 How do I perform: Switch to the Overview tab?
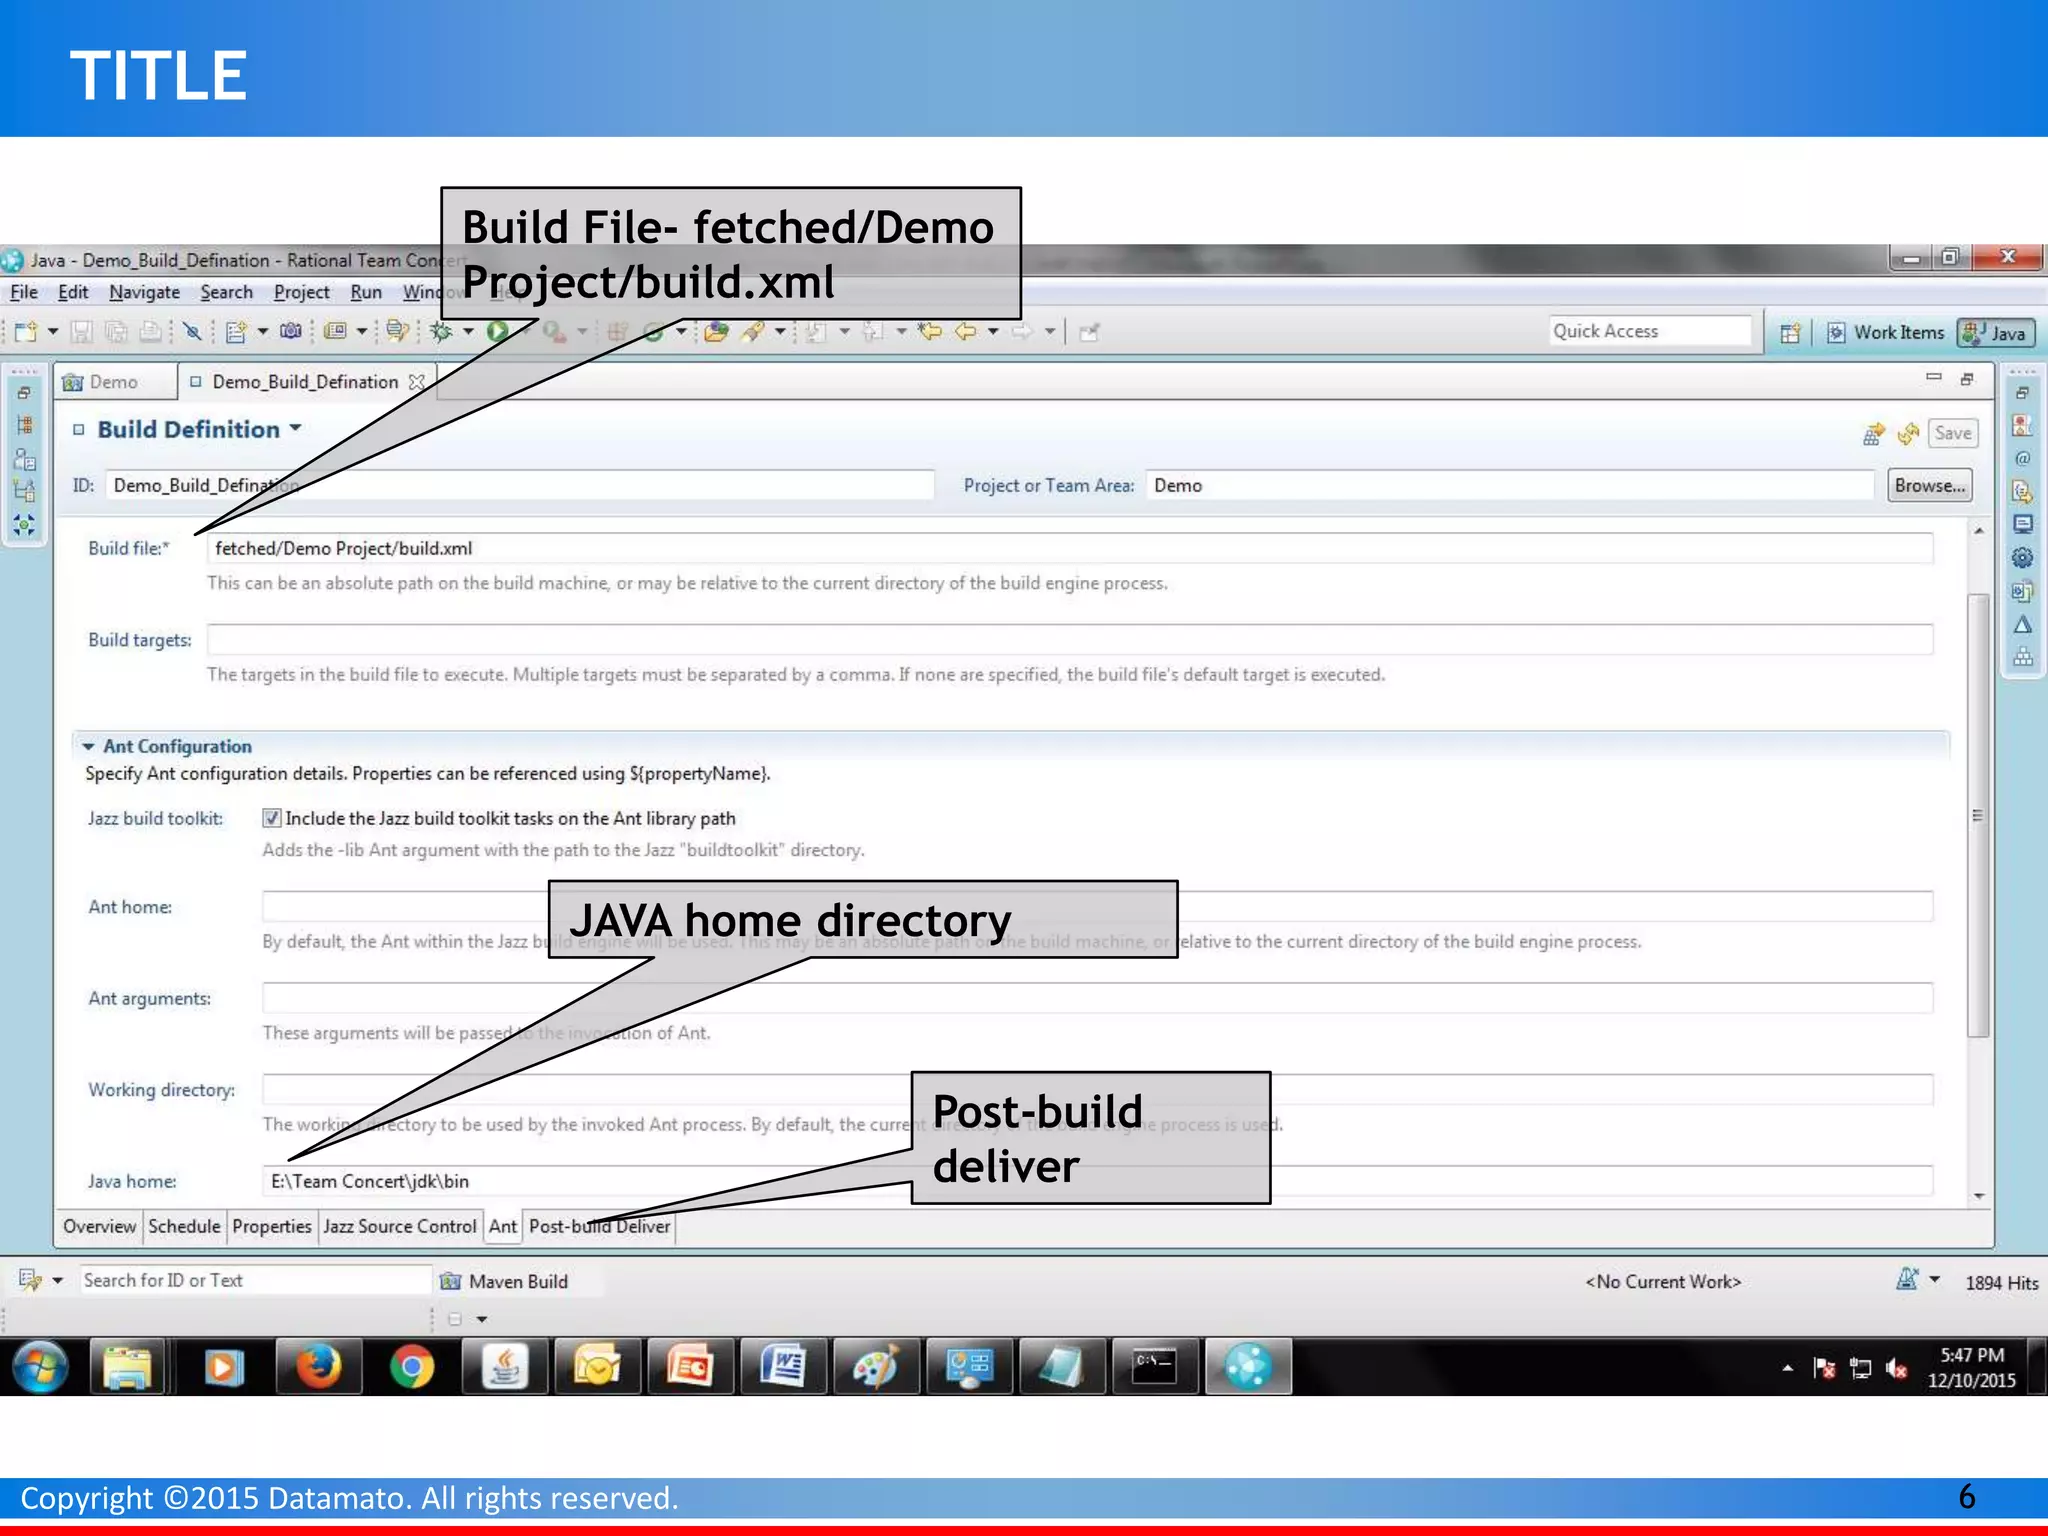point(99,1226)
